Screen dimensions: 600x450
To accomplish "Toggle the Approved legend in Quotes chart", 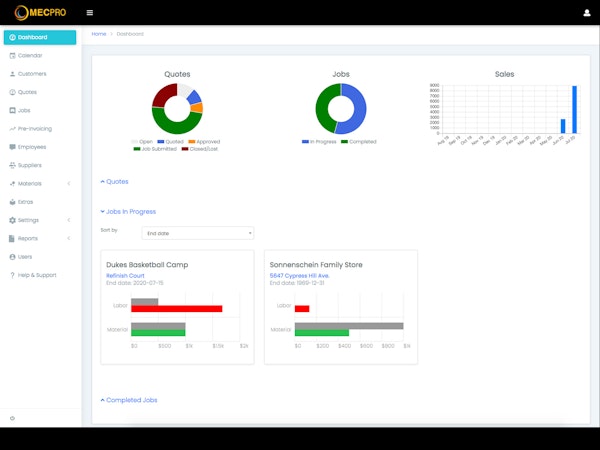I will coord(204,142).
